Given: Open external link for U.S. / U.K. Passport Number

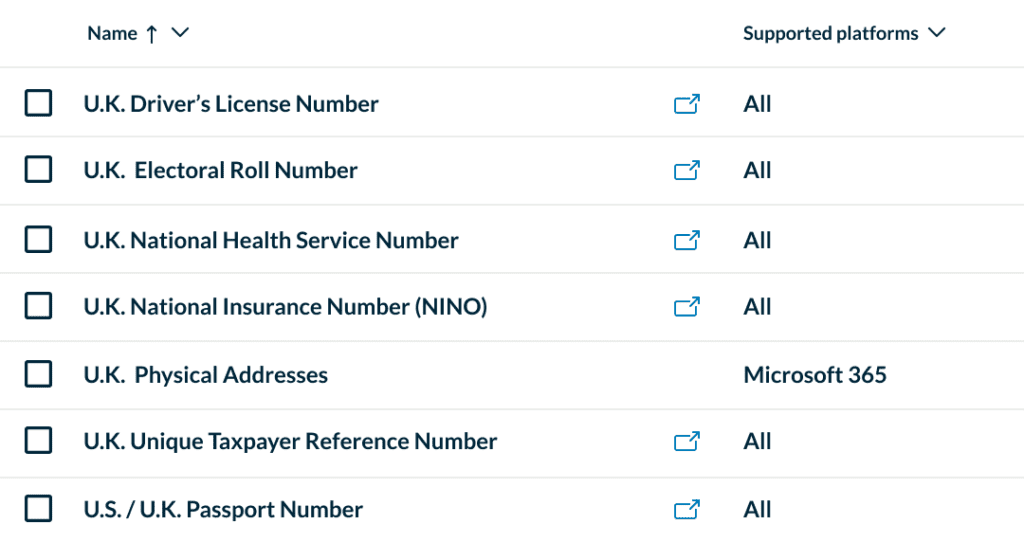Looking at the screenshot, I should click(x=686, y=510).
